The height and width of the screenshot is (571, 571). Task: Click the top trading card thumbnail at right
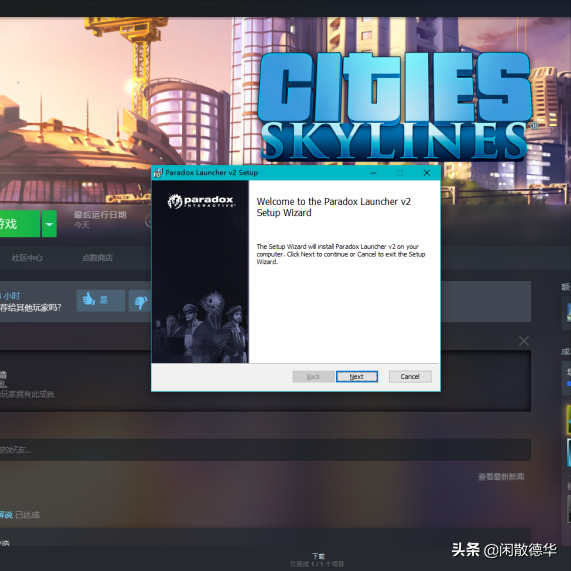(x=568, y=313)
